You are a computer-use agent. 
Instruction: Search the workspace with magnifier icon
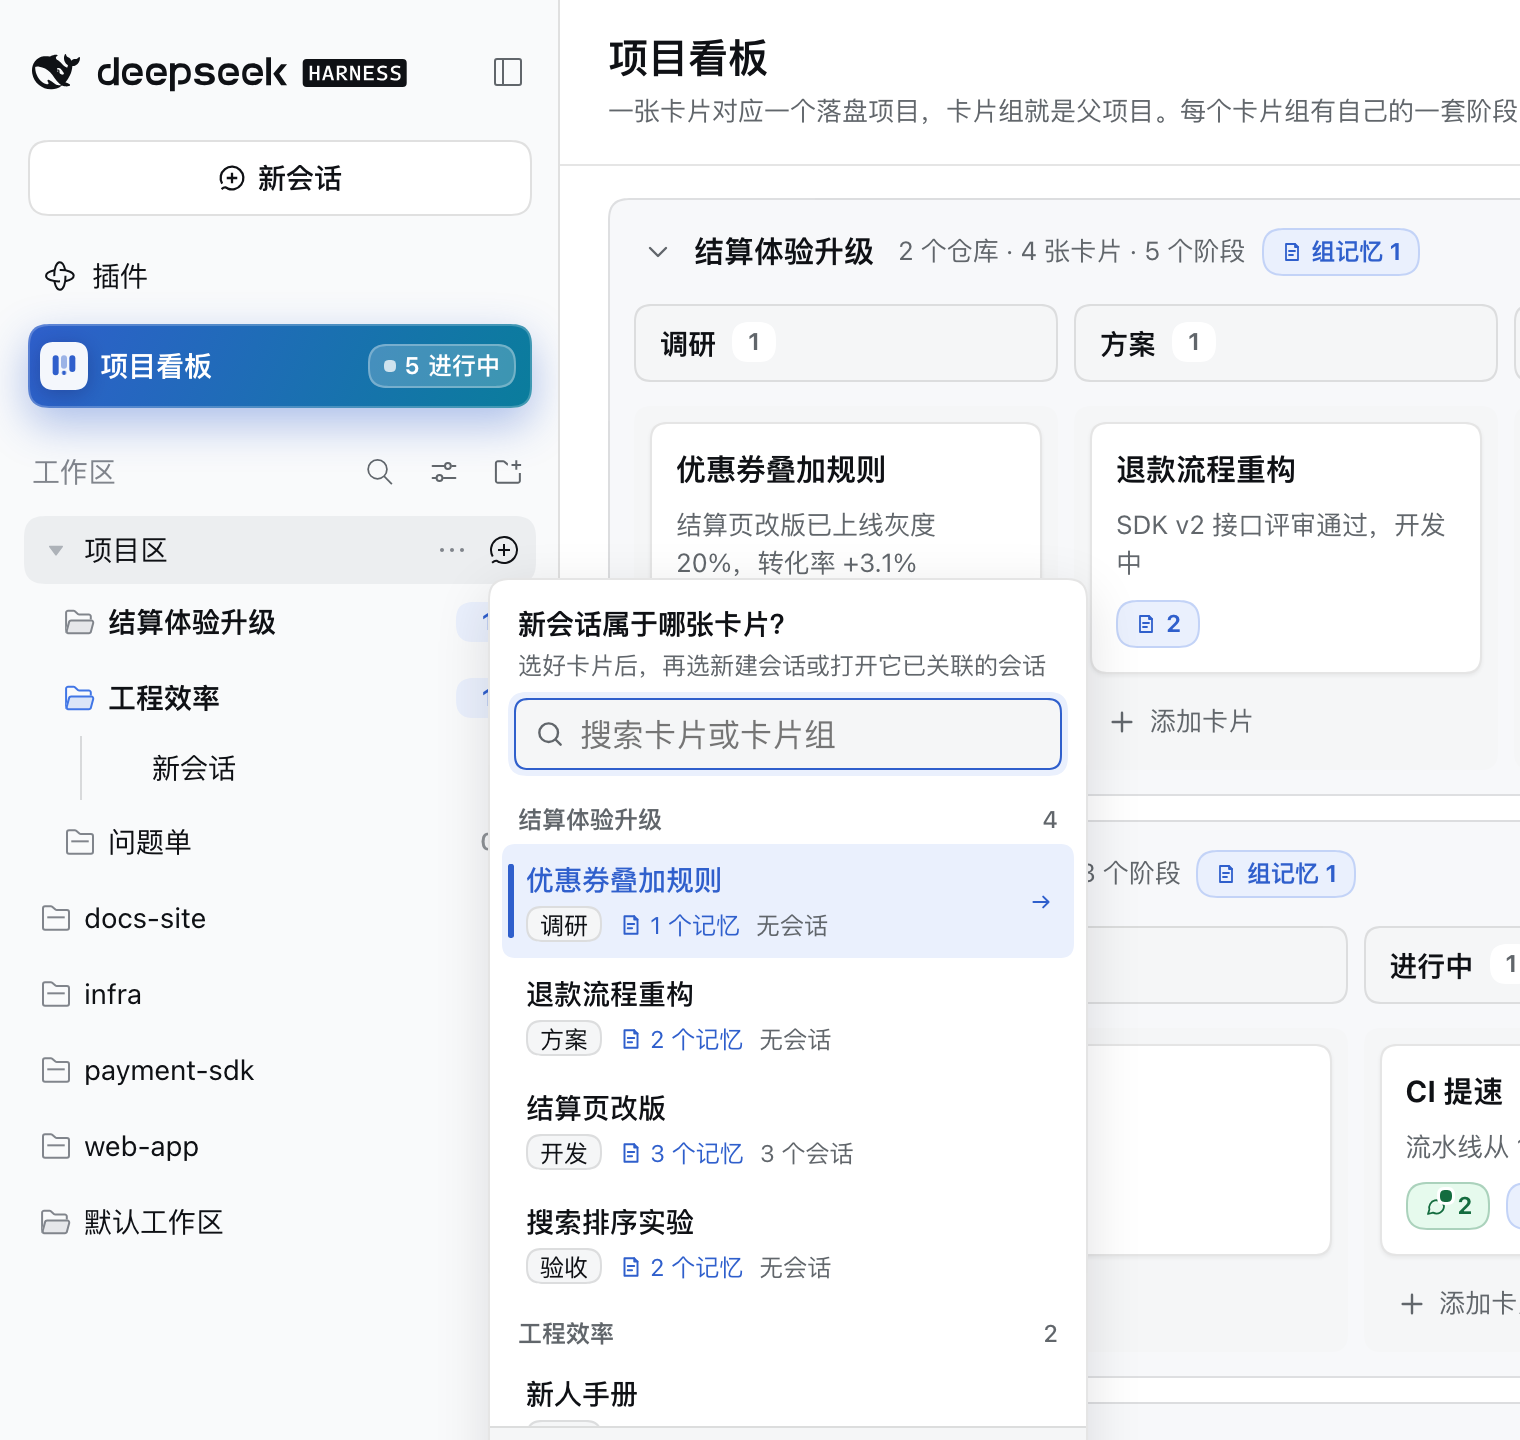(380, 472)
